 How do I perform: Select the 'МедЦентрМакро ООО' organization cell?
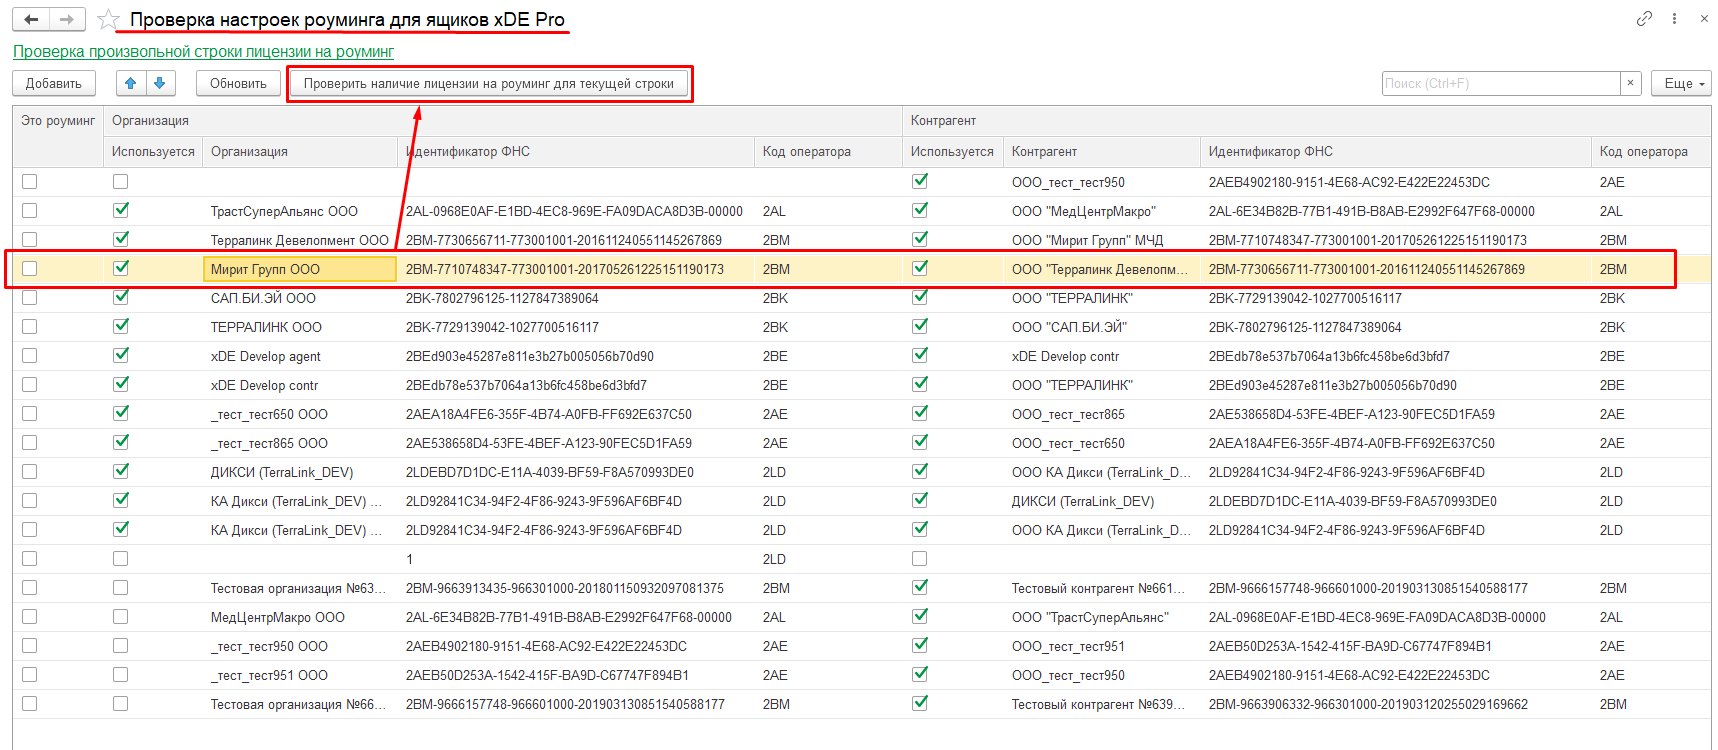point(300,617)
